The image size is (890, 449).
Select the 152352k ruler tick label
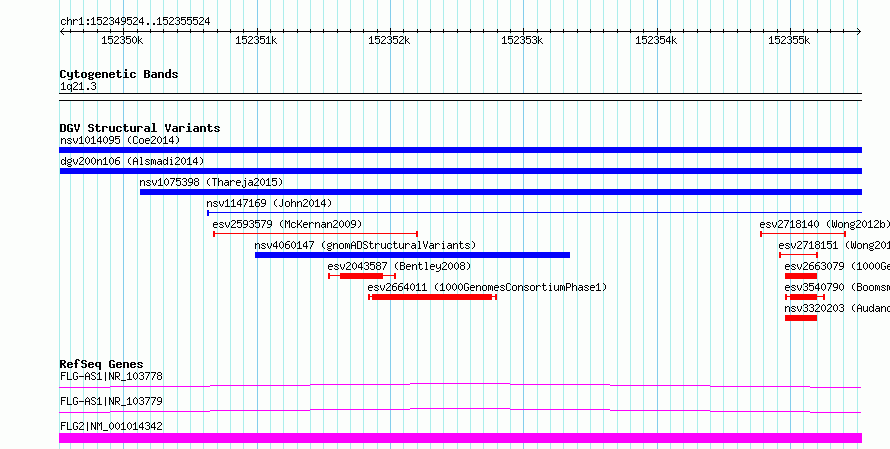tap(389, 40)
